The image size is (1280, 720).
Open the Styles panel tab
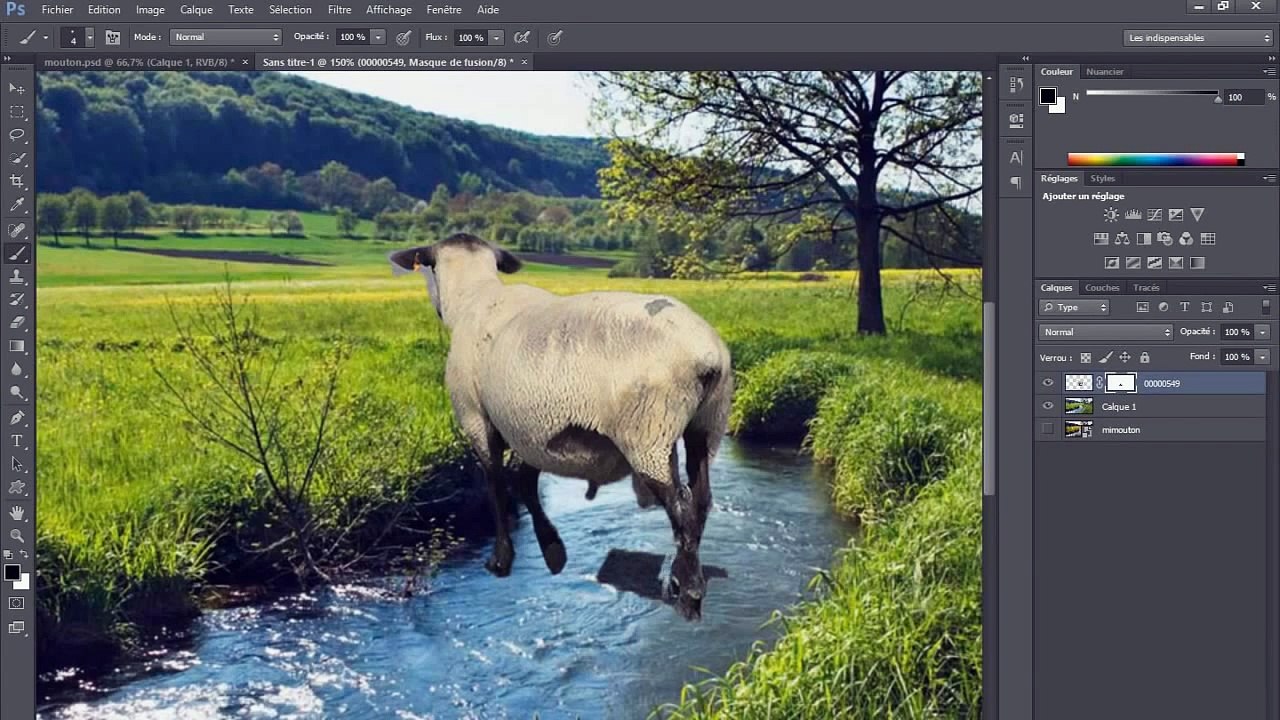point(1102,178)
